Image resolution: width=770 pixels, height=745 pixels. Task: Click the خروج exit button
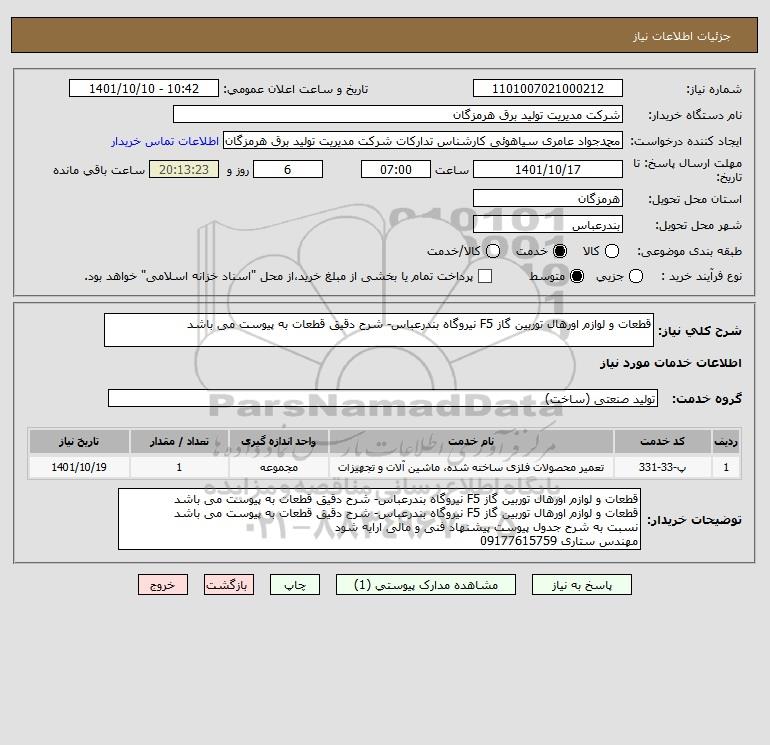[163, 585]
